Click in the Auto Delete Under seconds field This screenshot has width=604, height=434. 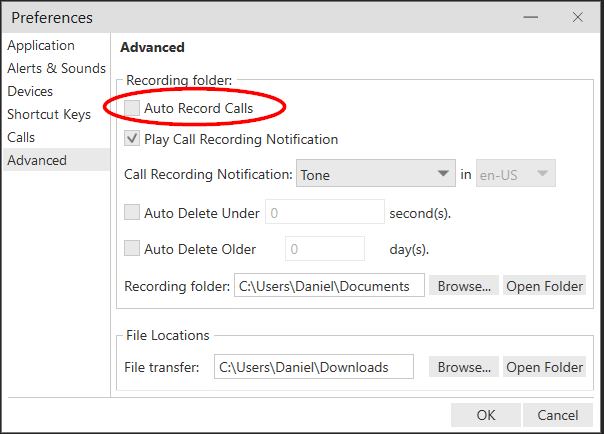click(x=324, y=212)
